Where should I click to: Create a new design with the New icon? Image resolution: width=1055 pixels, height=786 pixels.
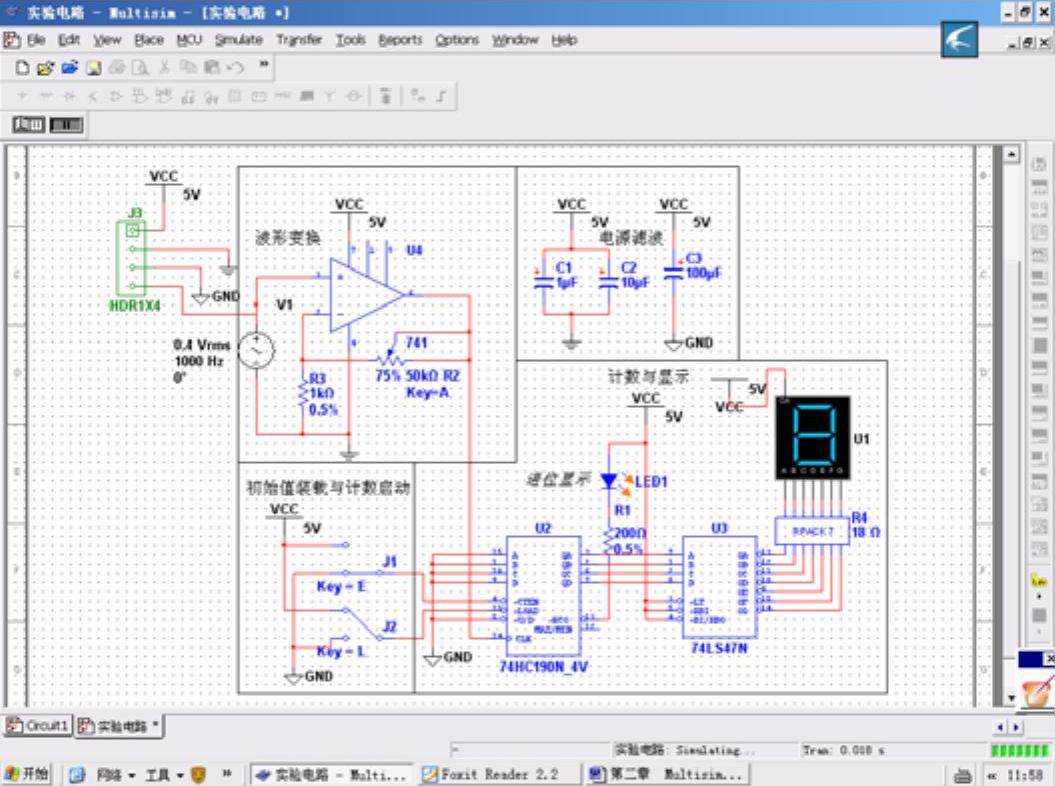click(22, 67)
